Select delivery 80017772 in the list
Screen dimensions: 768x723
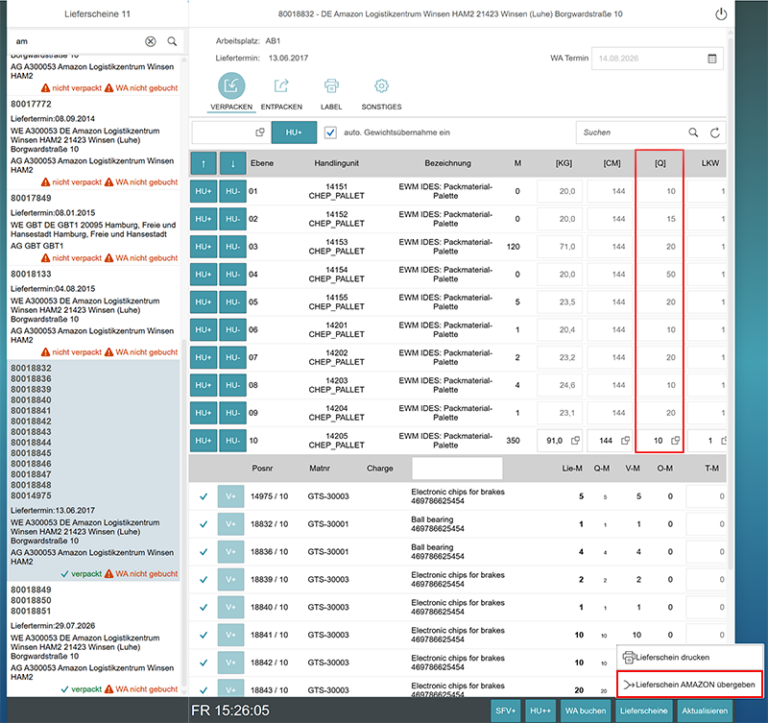94,145
